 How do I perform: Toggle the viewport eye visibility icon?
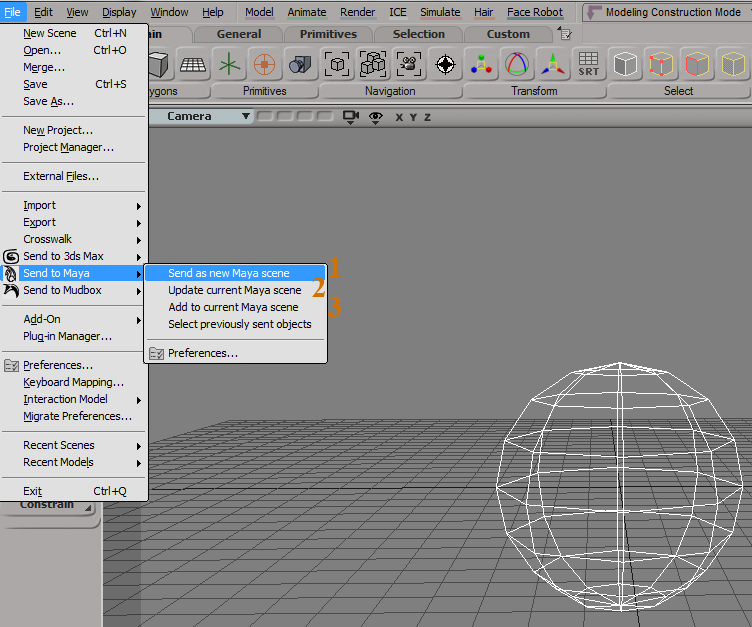(376, 117)
